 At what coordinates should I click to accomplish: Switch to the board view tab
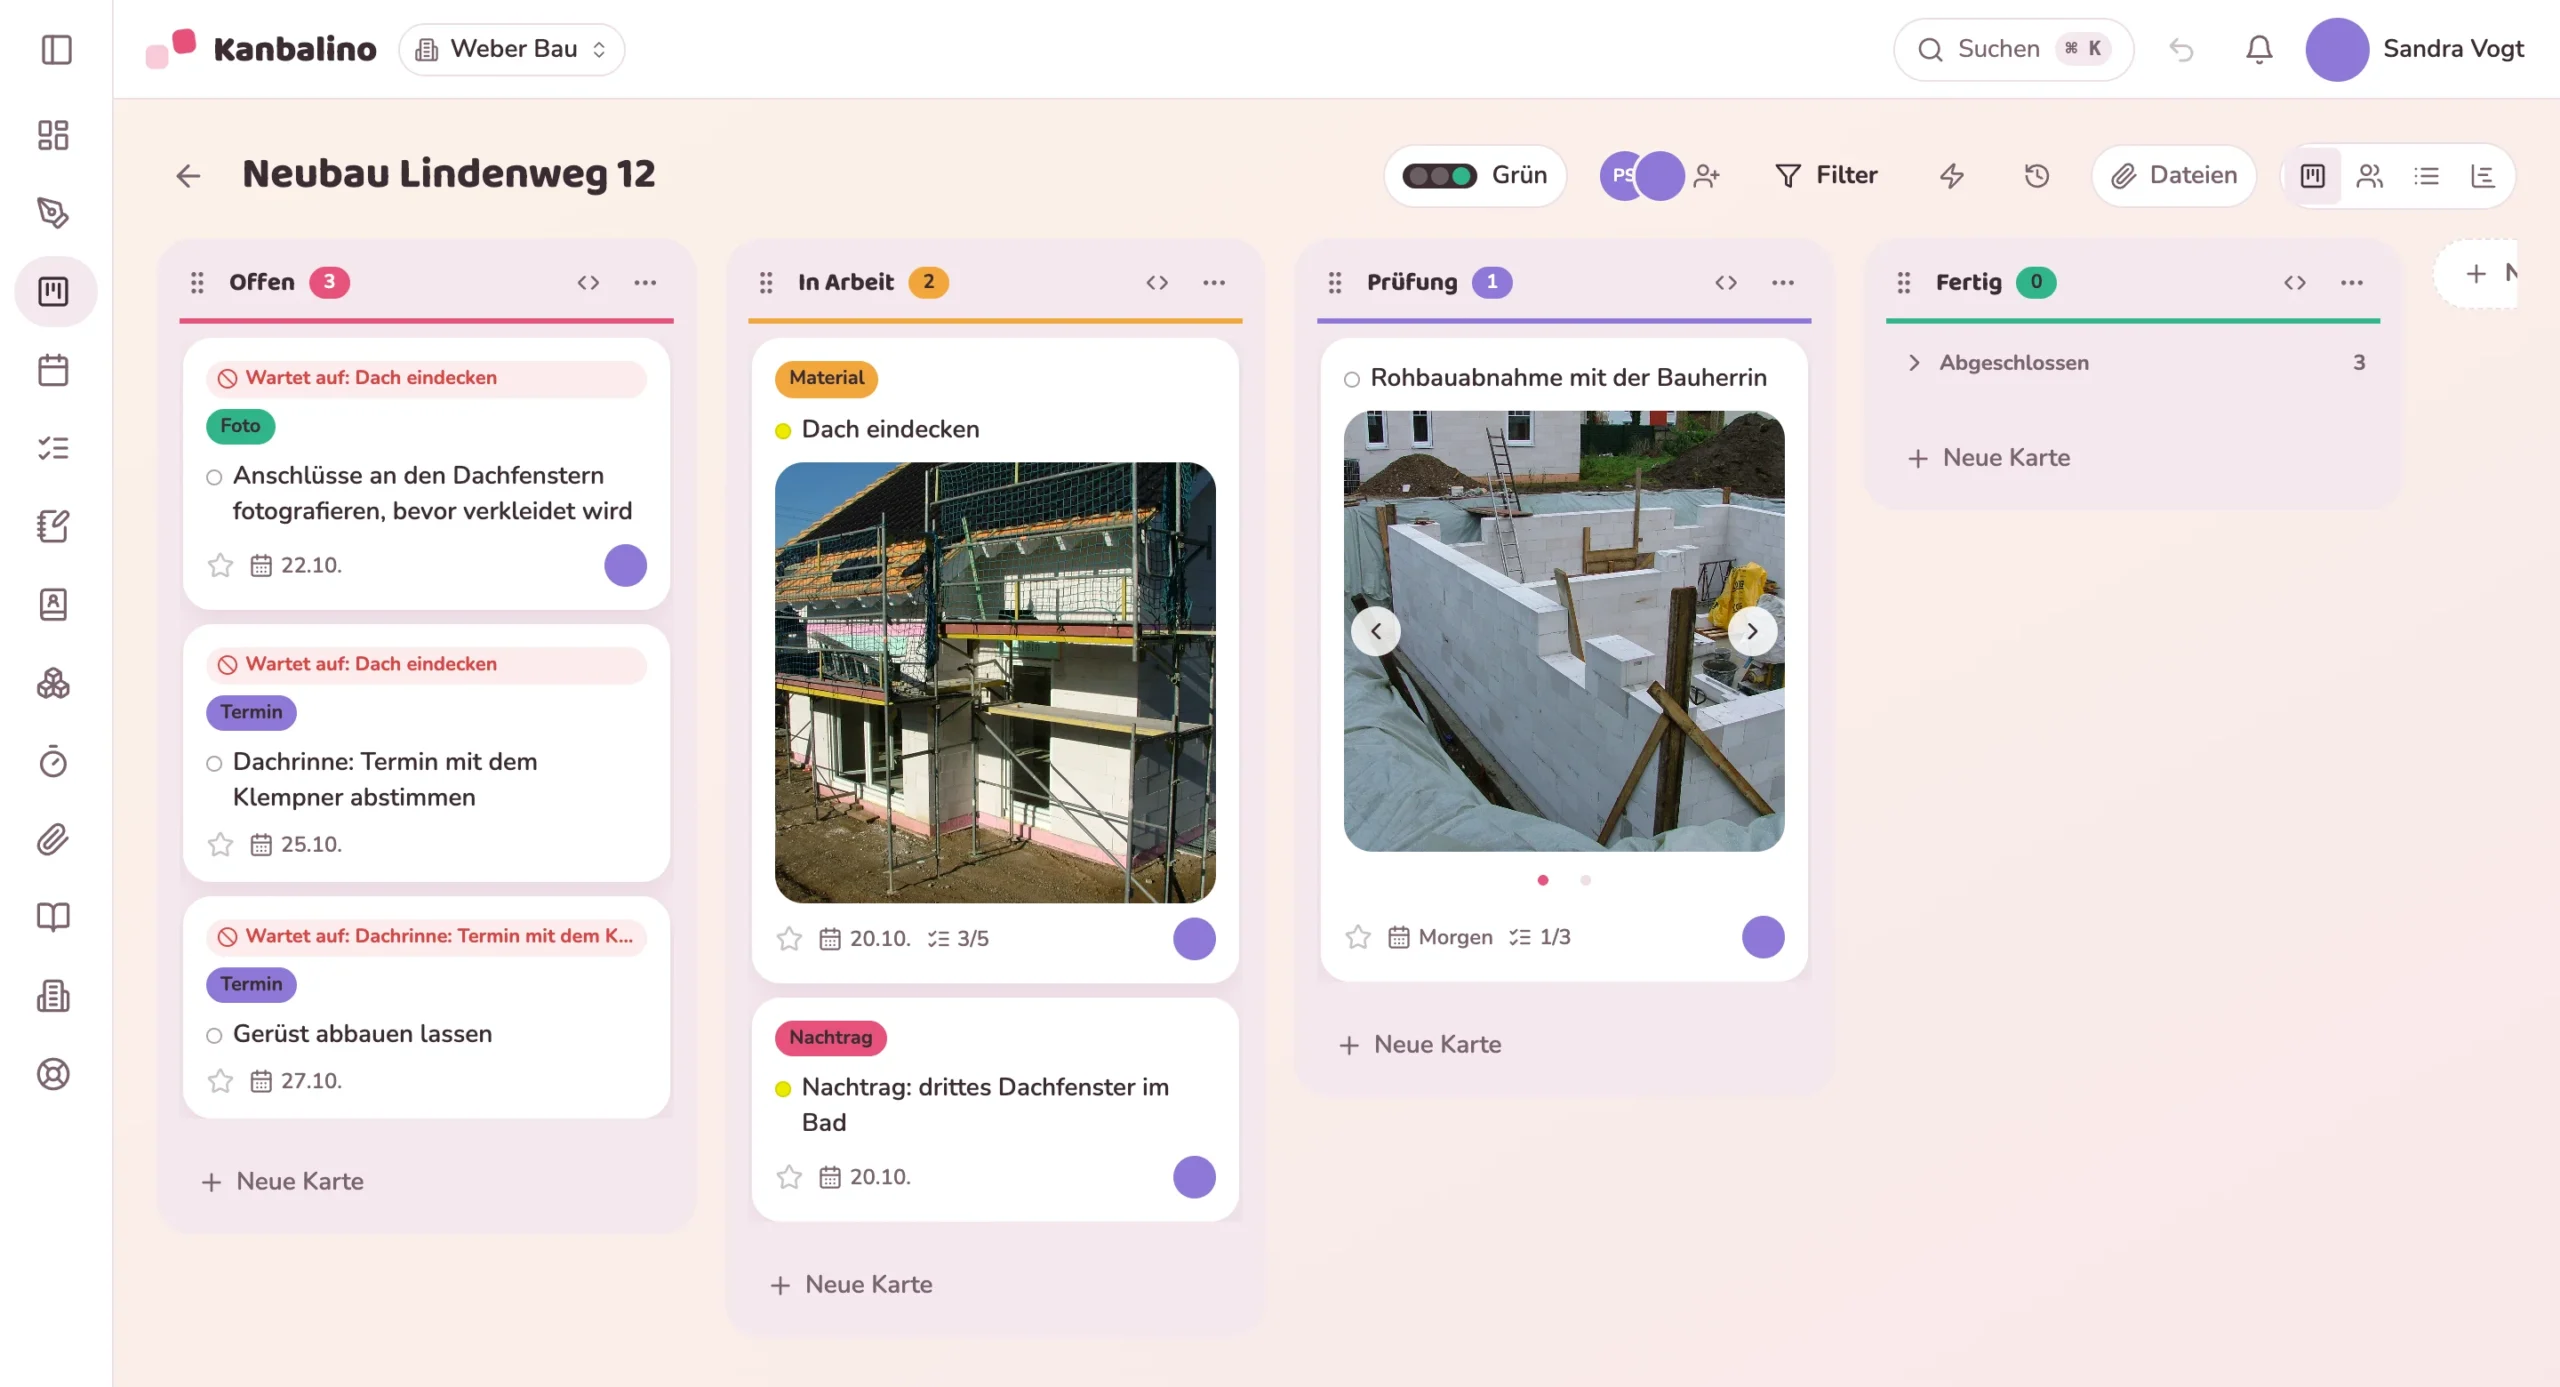click(2313, 176)
